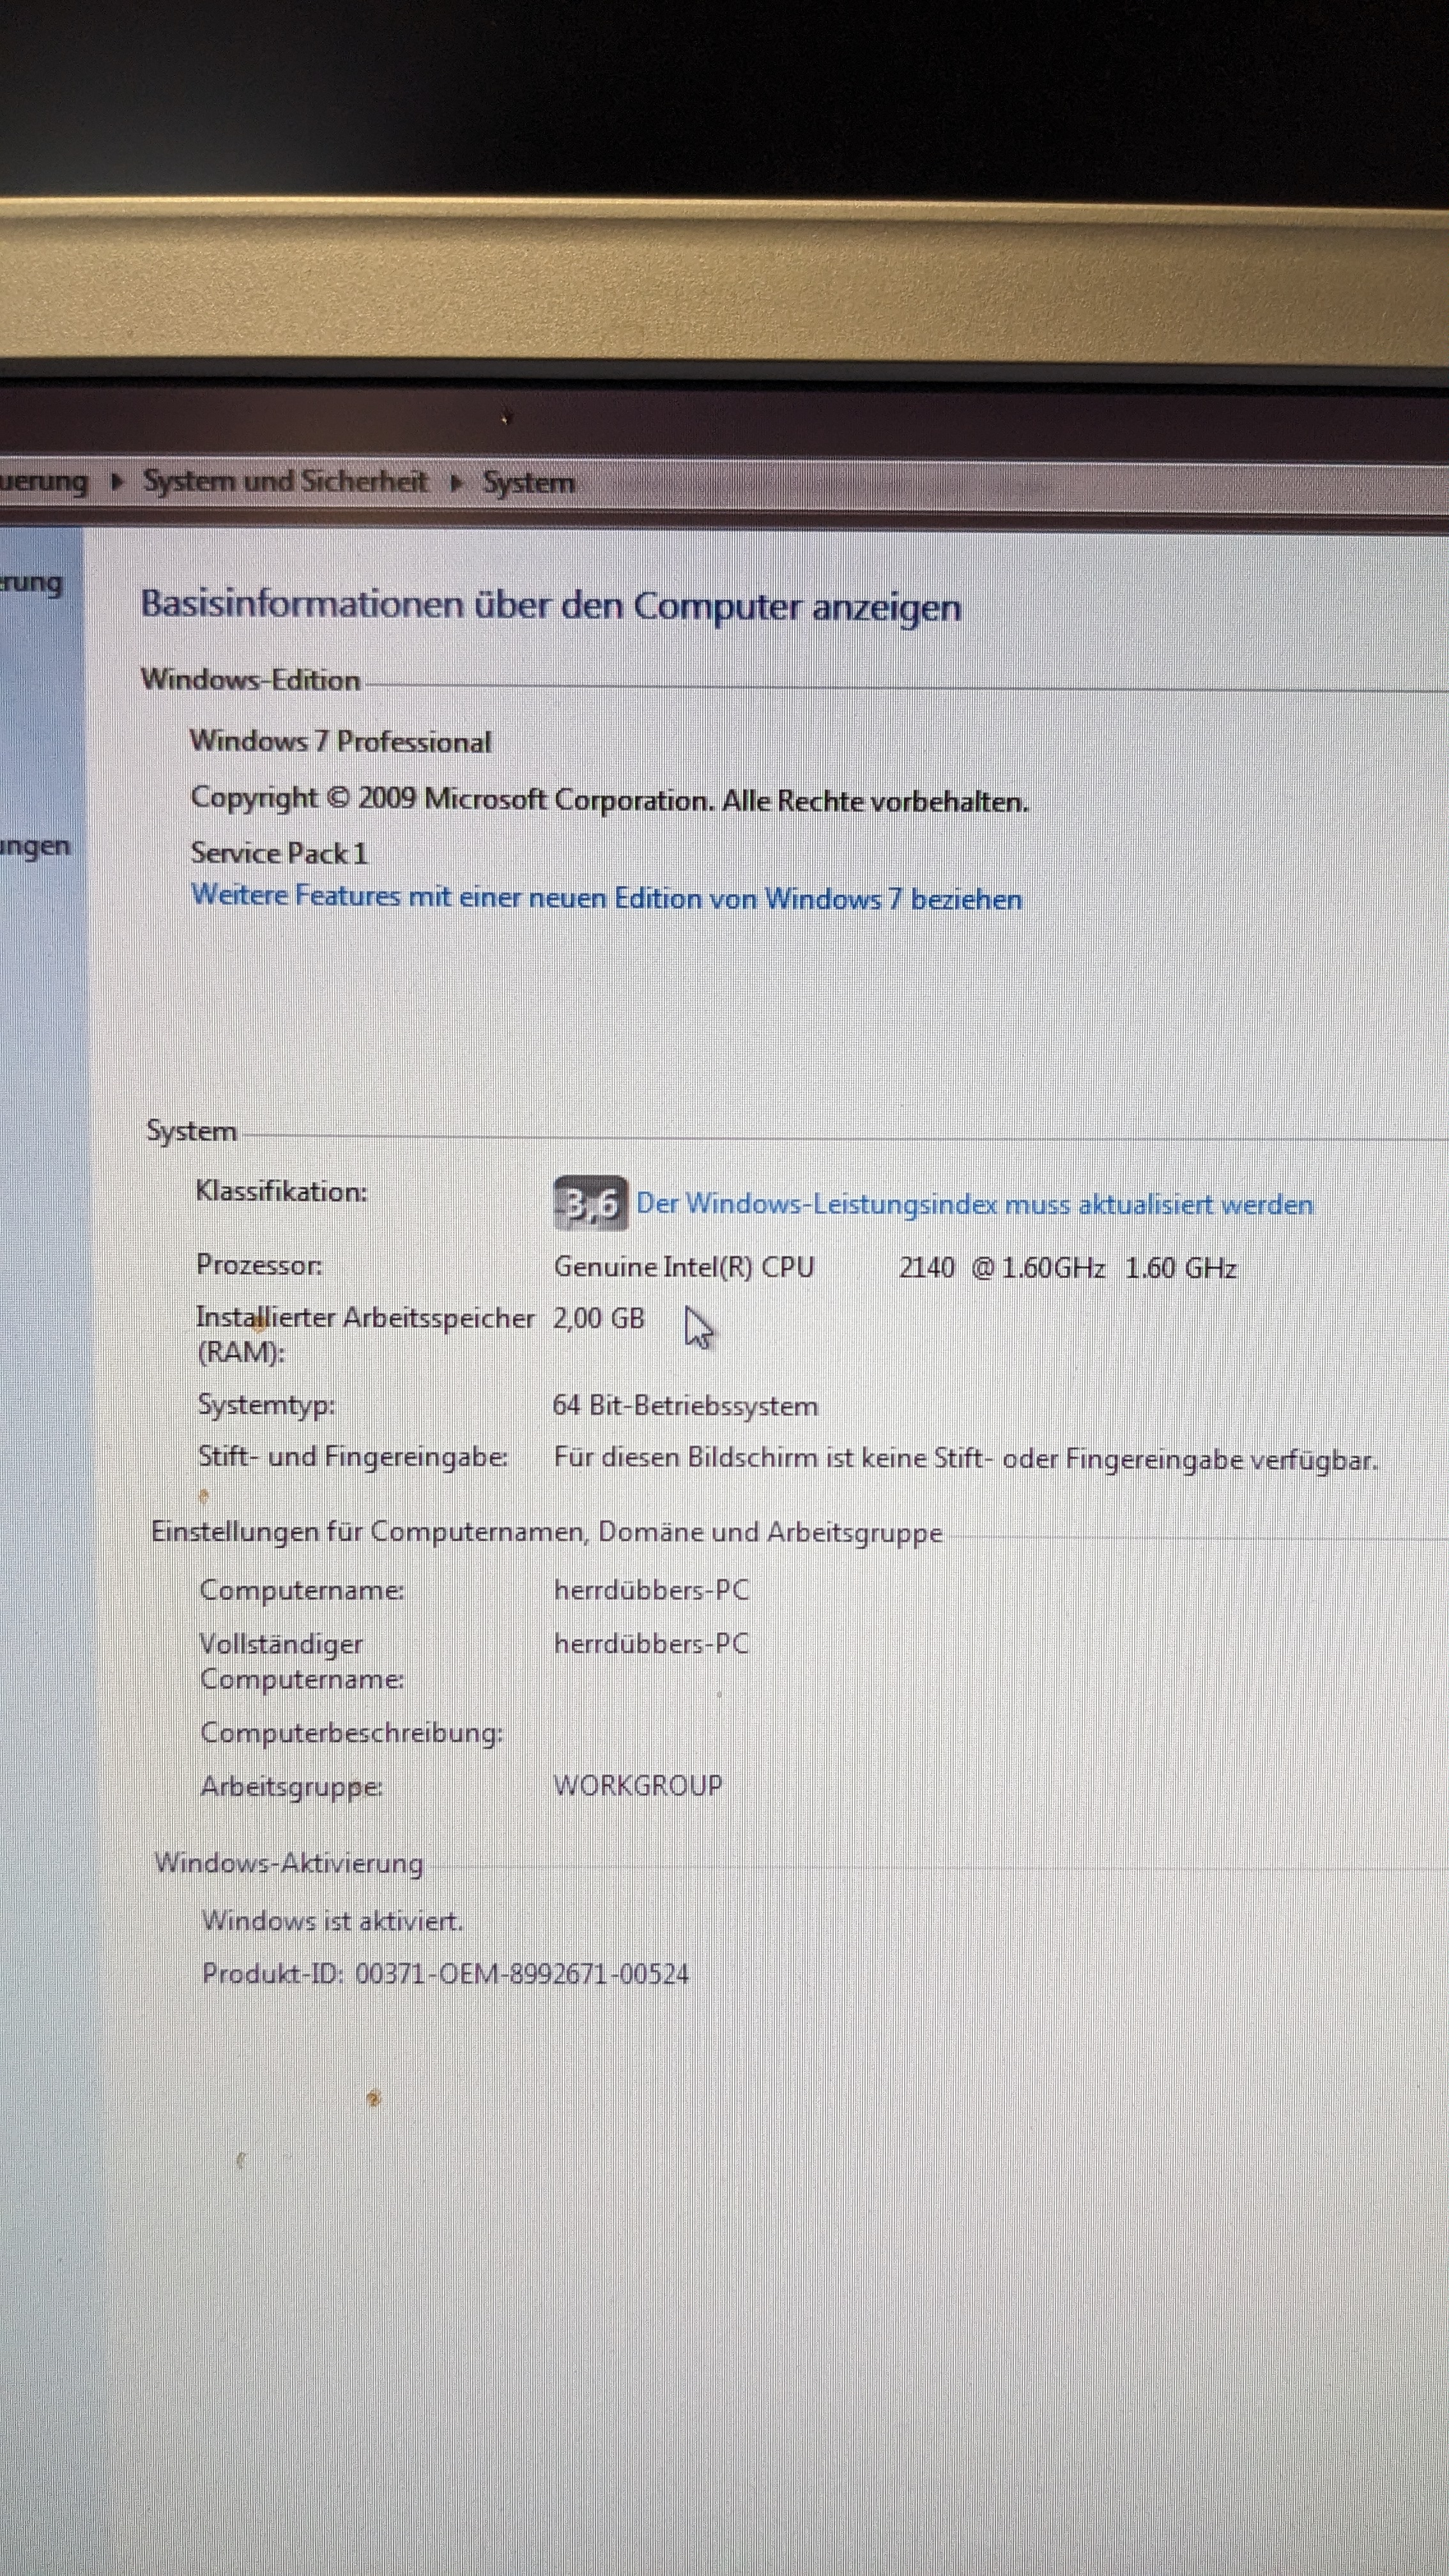Viewport: 1449px width, 2576px height.
Task: Click the Computername value 'herrdübbers-PC'
Action: click(x=651, y=1589)
